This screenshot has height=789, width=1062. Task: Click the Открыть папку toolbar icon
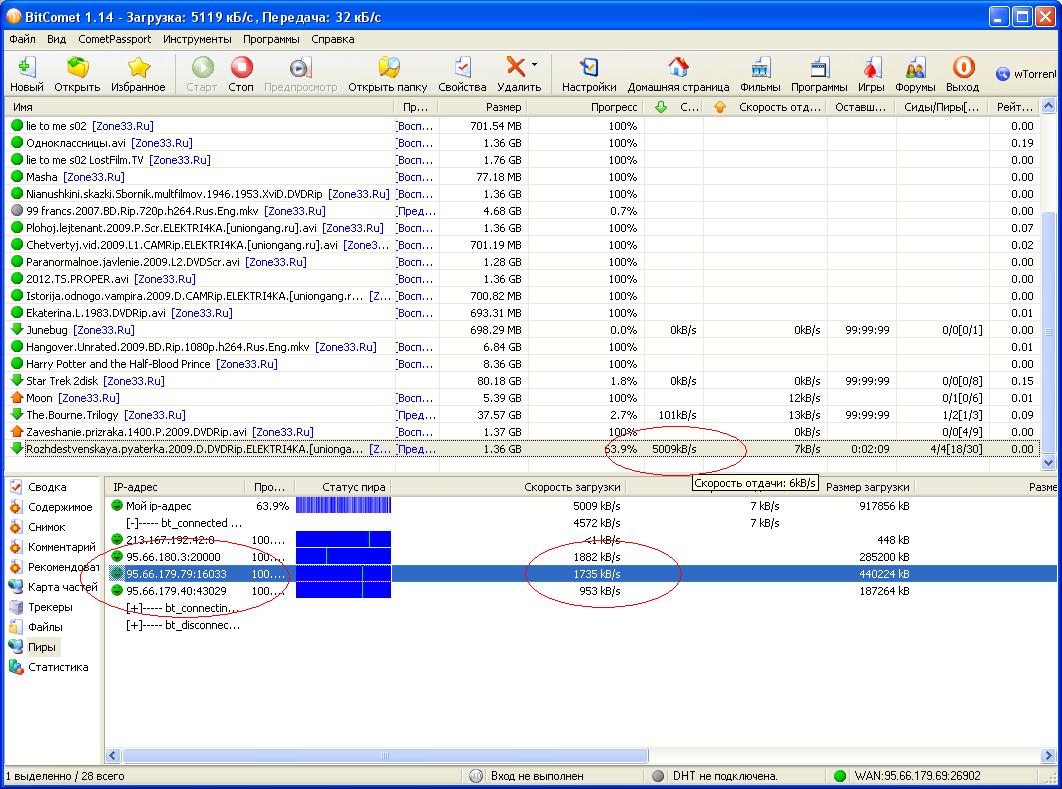387,74
